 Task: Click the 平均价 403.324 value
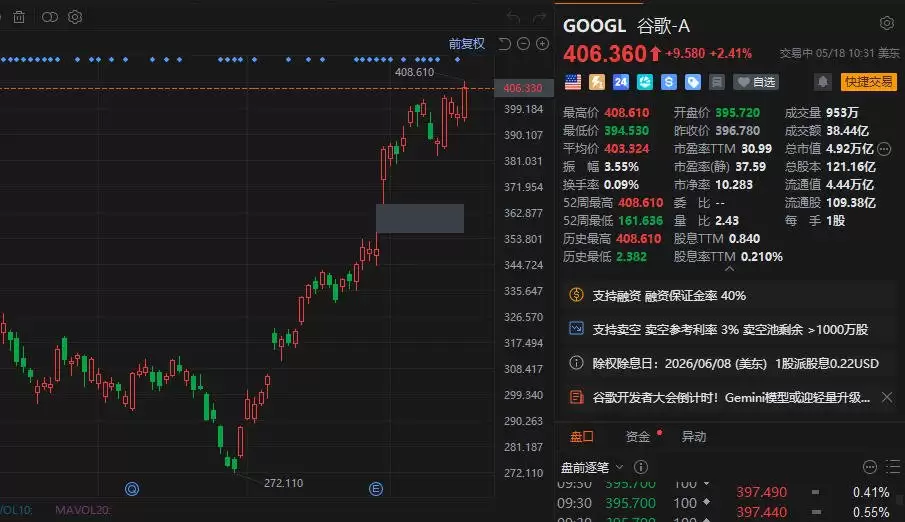(627, 149)
